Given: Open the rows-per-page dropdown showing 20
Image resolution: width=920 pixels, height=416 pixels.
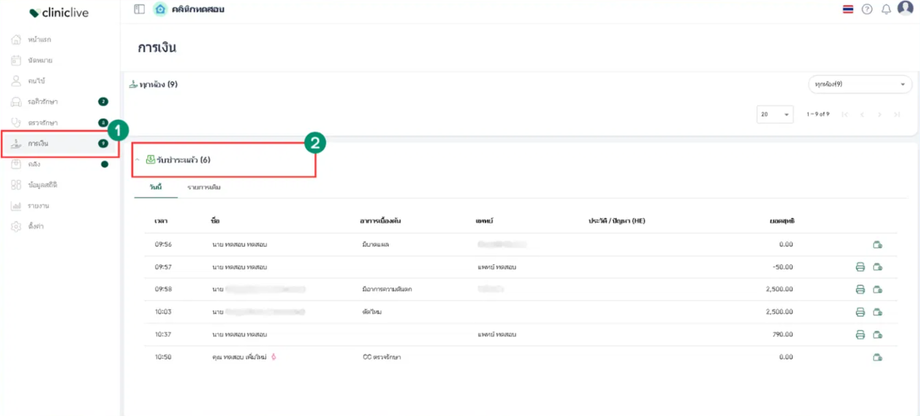Looking at the screenshot, I should tap(774, 115).
